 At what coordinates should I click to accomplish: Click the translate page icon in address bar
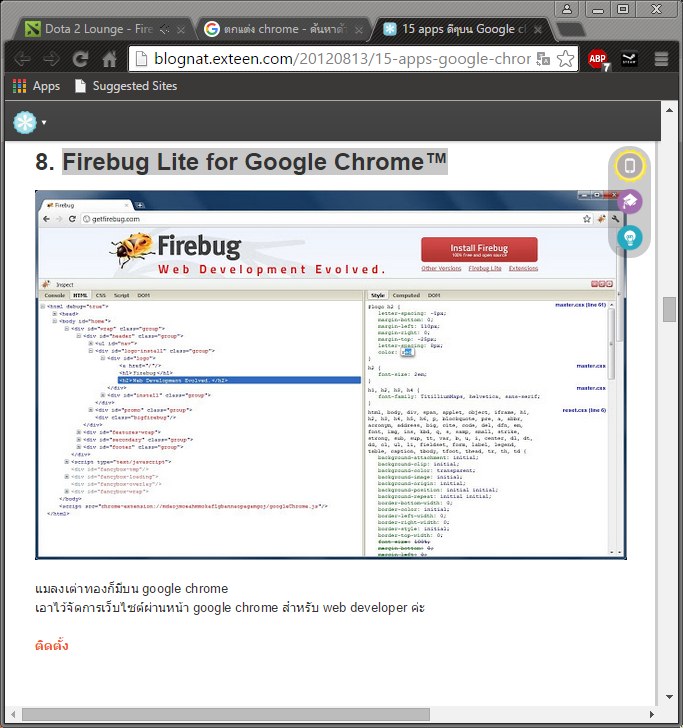(x=543, y=59)
